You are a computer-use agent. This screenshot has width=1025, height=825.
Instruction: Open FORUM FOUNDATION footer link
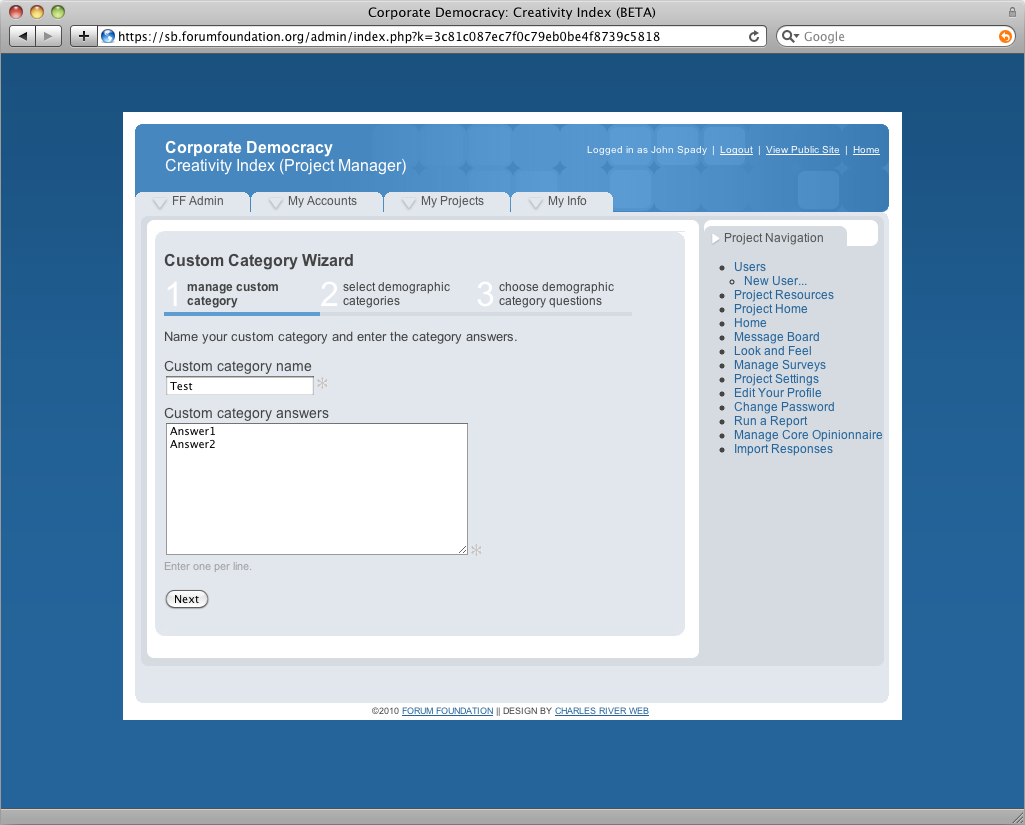pyautogui.click(x=447, y=711)
